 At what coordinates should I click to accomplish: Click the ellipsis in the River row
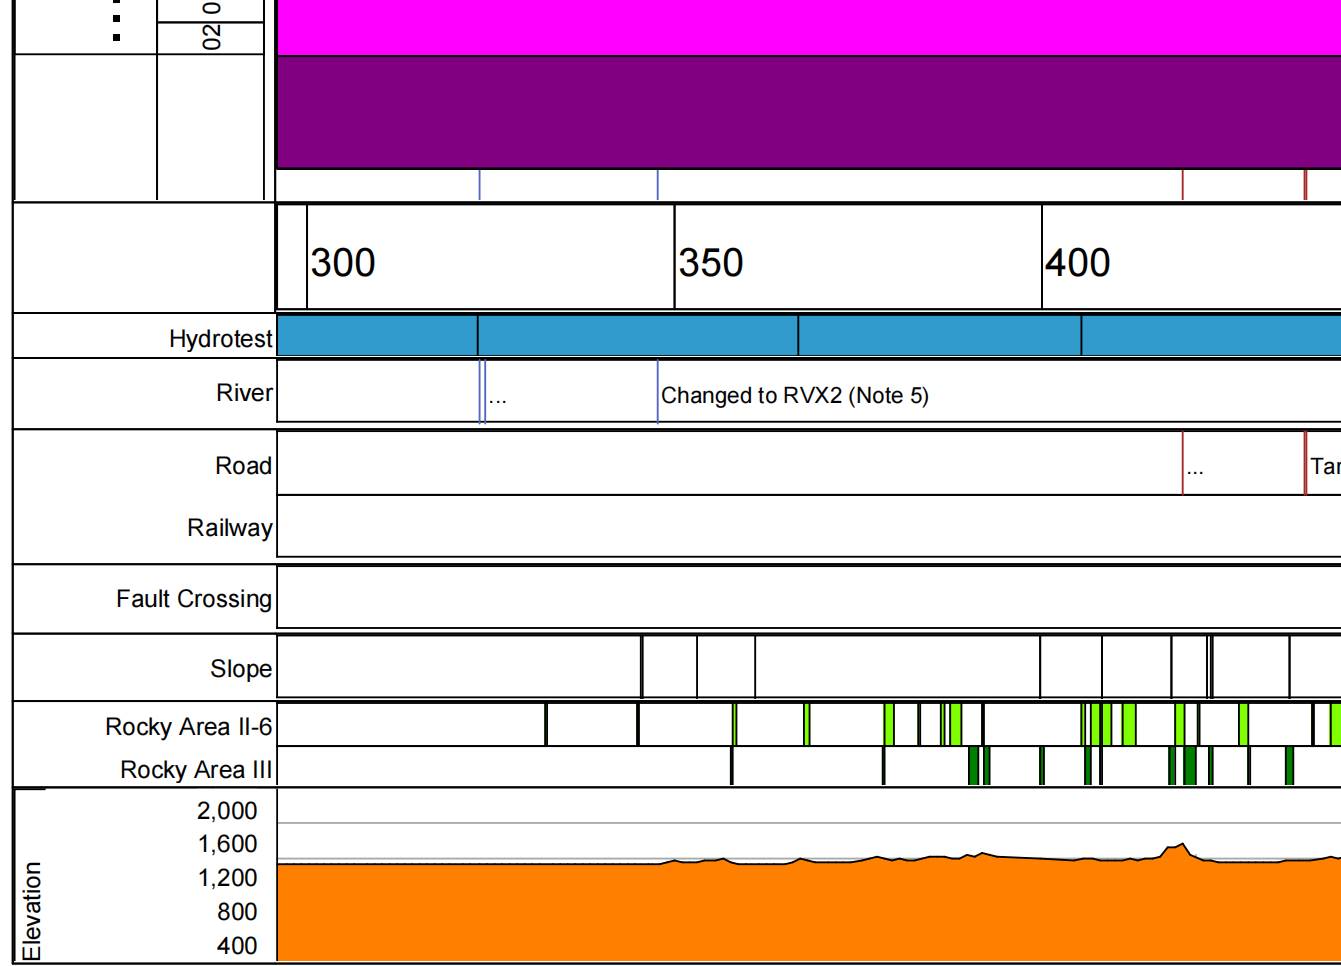coord(498,398)
